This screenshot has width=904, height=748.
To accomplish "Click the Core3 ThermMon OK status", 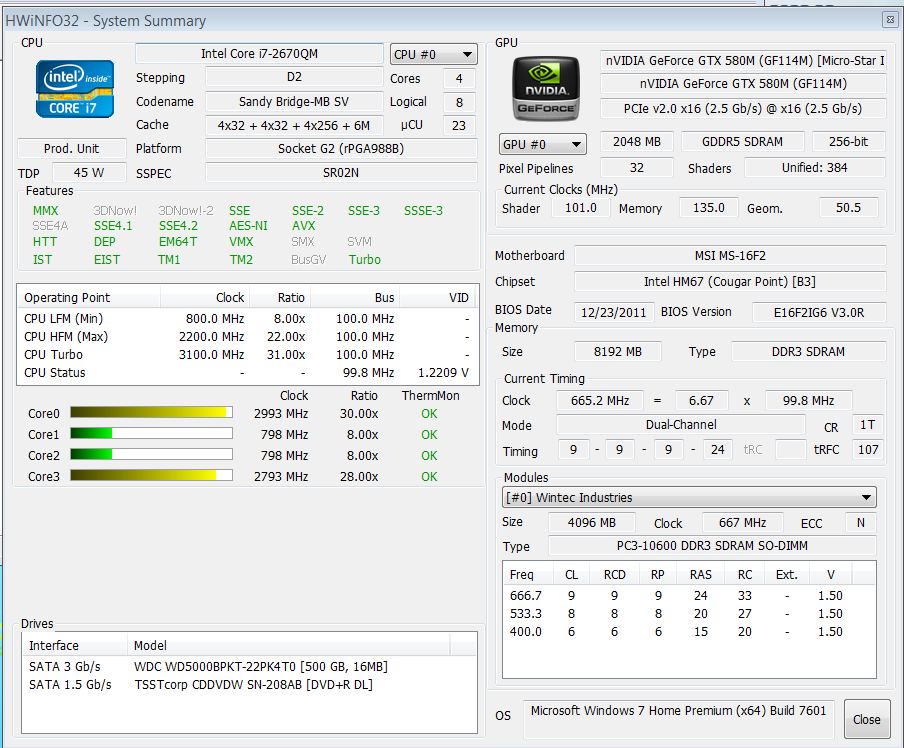I will point(429,477).
